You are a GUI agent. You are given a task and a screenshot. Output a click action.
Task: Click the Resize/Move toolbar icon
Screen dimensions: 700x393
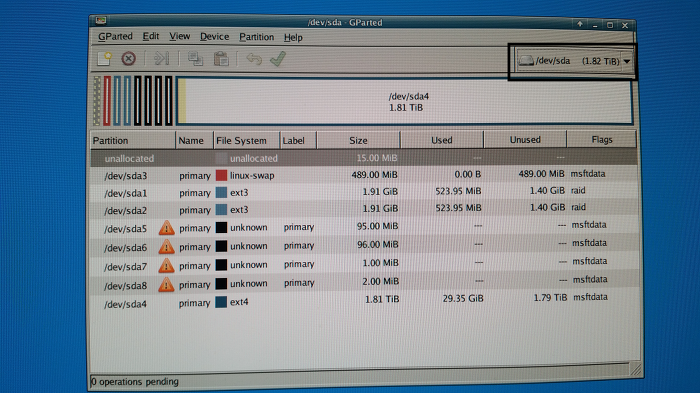(x=161, y=59)
